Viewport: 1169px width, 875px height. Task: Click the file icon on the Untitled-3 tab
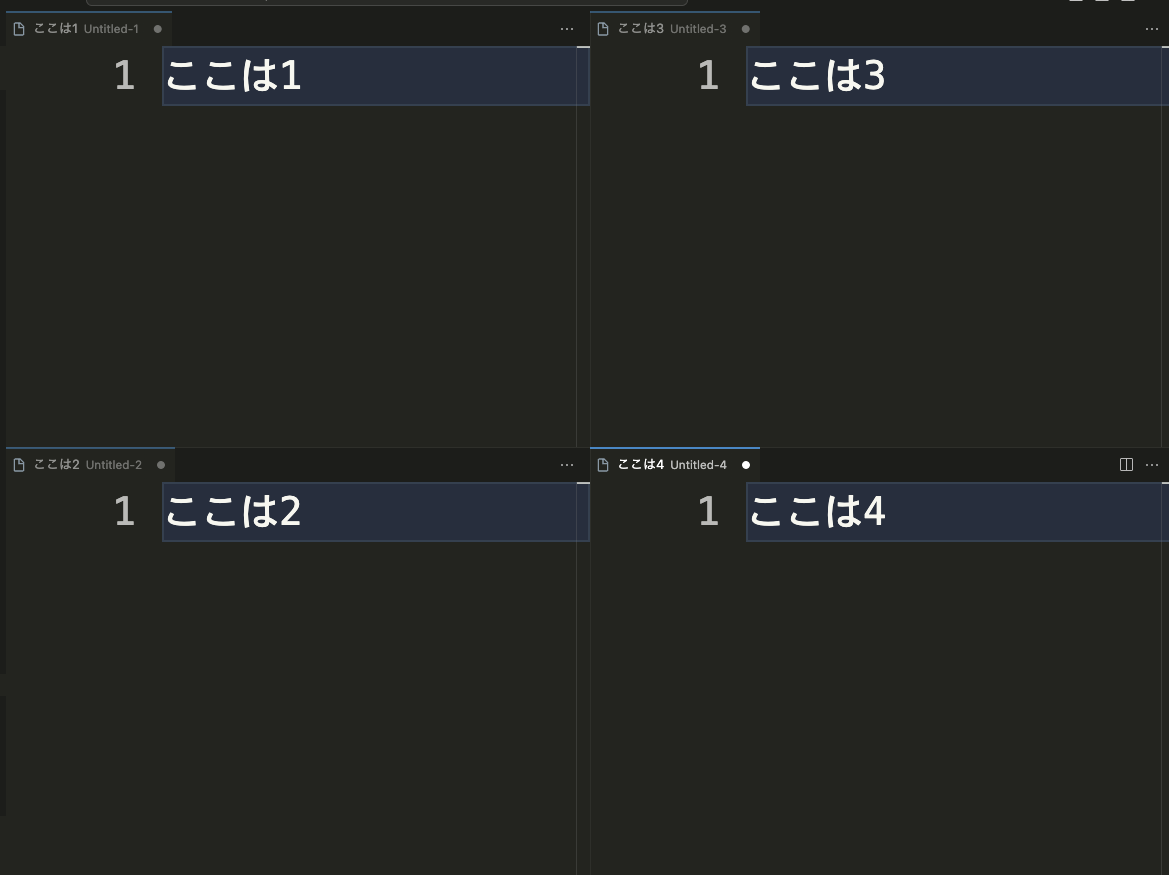pyautogui.click(x=603, y=29)
